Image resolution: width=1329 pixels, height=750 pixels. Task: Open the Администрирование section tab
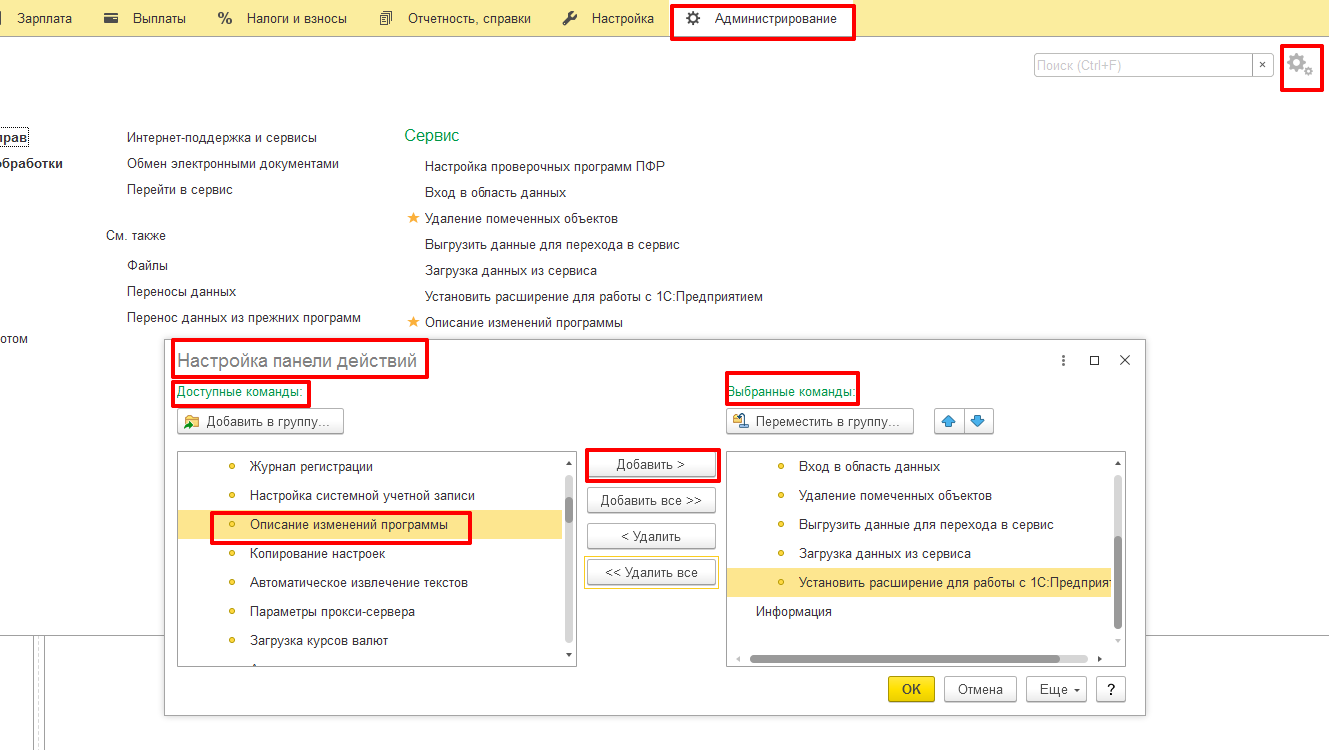(762, 19)
